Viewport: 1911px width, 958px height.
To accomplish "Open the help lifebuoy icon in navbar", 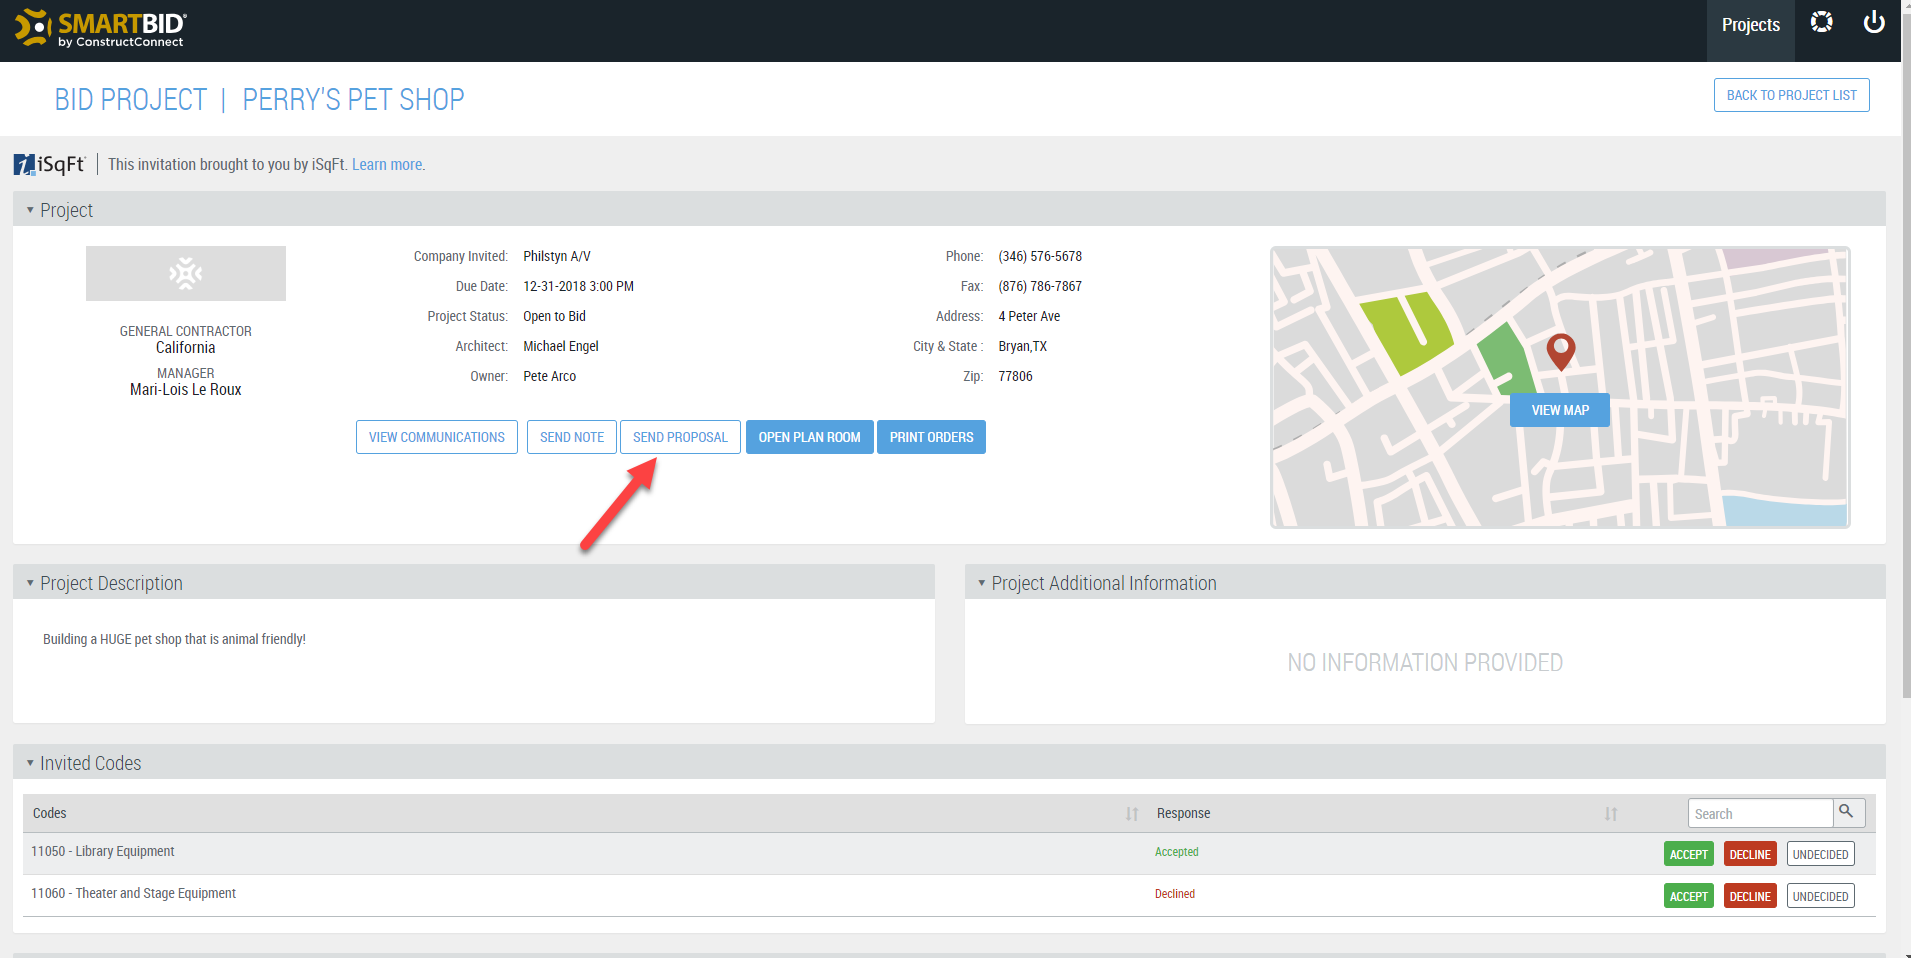I will [1821, 22].
